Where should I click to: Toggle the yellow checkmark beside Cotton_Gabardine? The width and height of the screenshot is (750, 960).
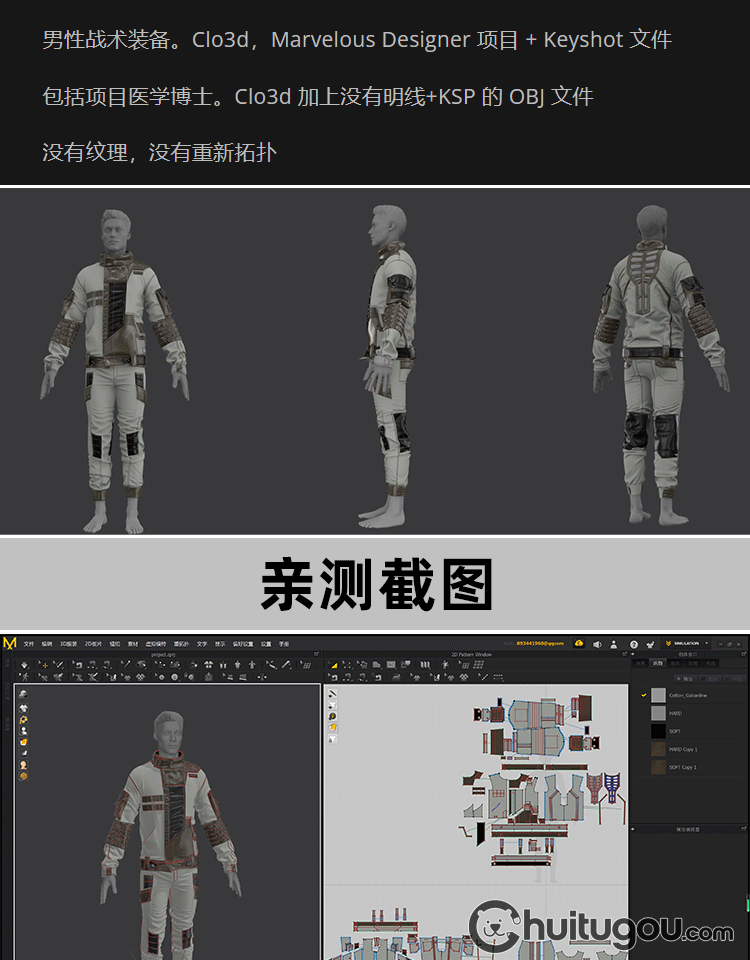tap(643, 695)
